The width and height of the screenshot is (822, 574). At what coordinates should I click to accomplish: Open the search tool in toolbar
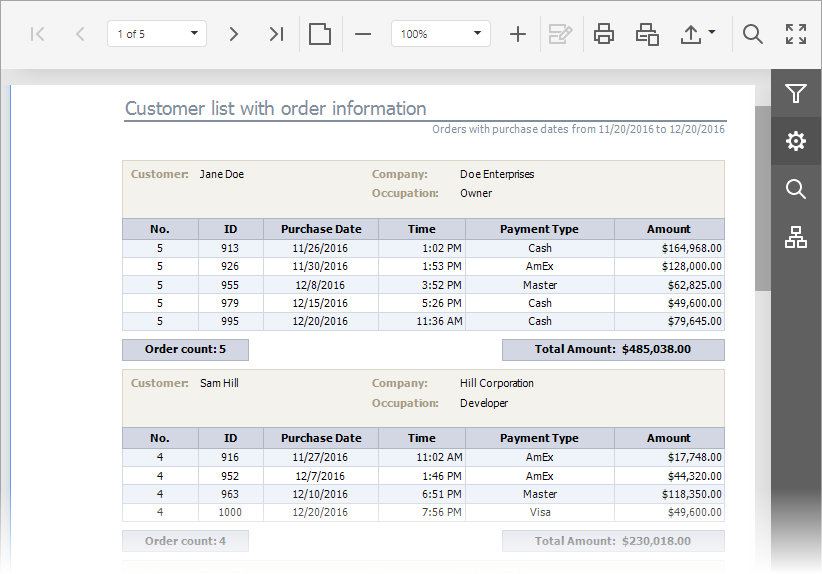pyautogui.click(x=753, y=34)
